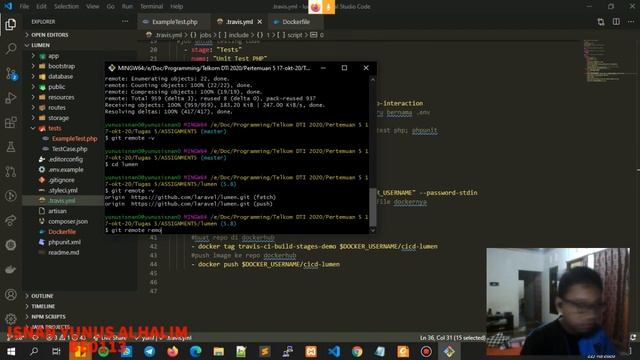This screenshot has height=360, width=640.
Task: Open File Explorer from the taskbar
Action: pos(218,351)
